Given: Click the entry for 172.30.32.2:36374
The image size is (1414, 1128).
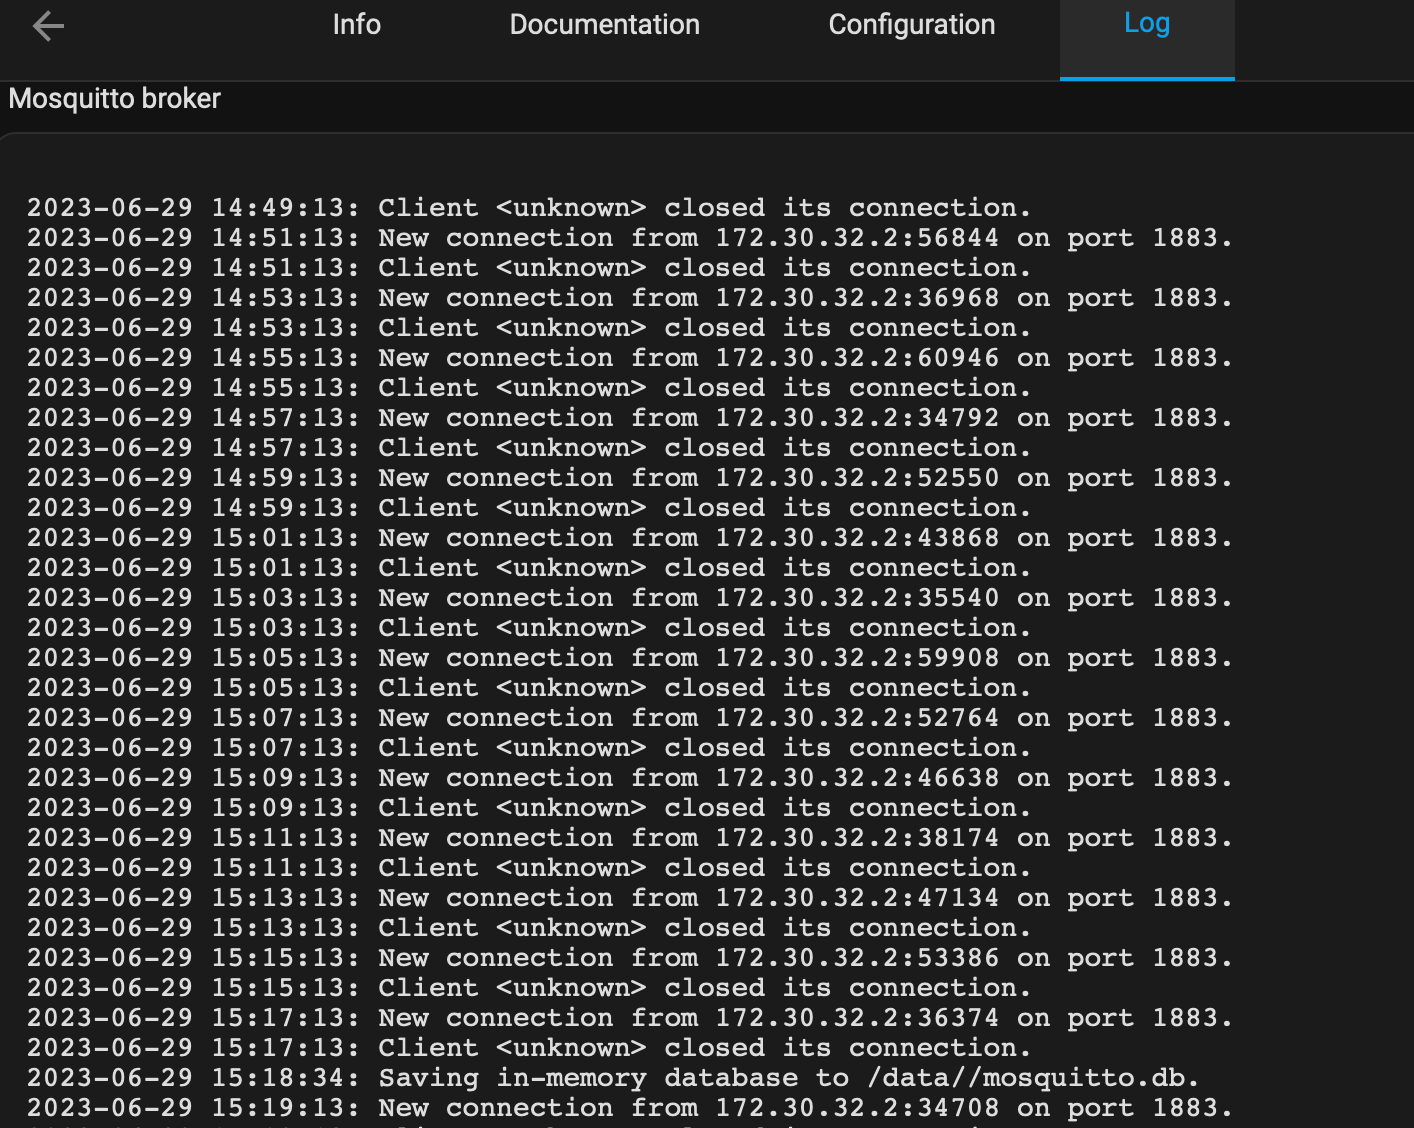Looking at the screenshot, I should 630,1018.
